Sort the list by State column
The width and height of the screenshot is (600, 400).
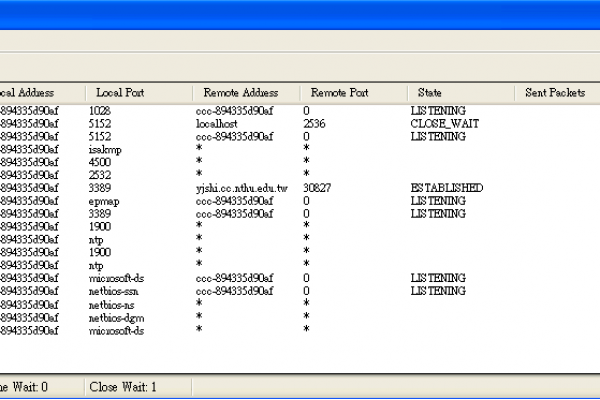(430, 92)
